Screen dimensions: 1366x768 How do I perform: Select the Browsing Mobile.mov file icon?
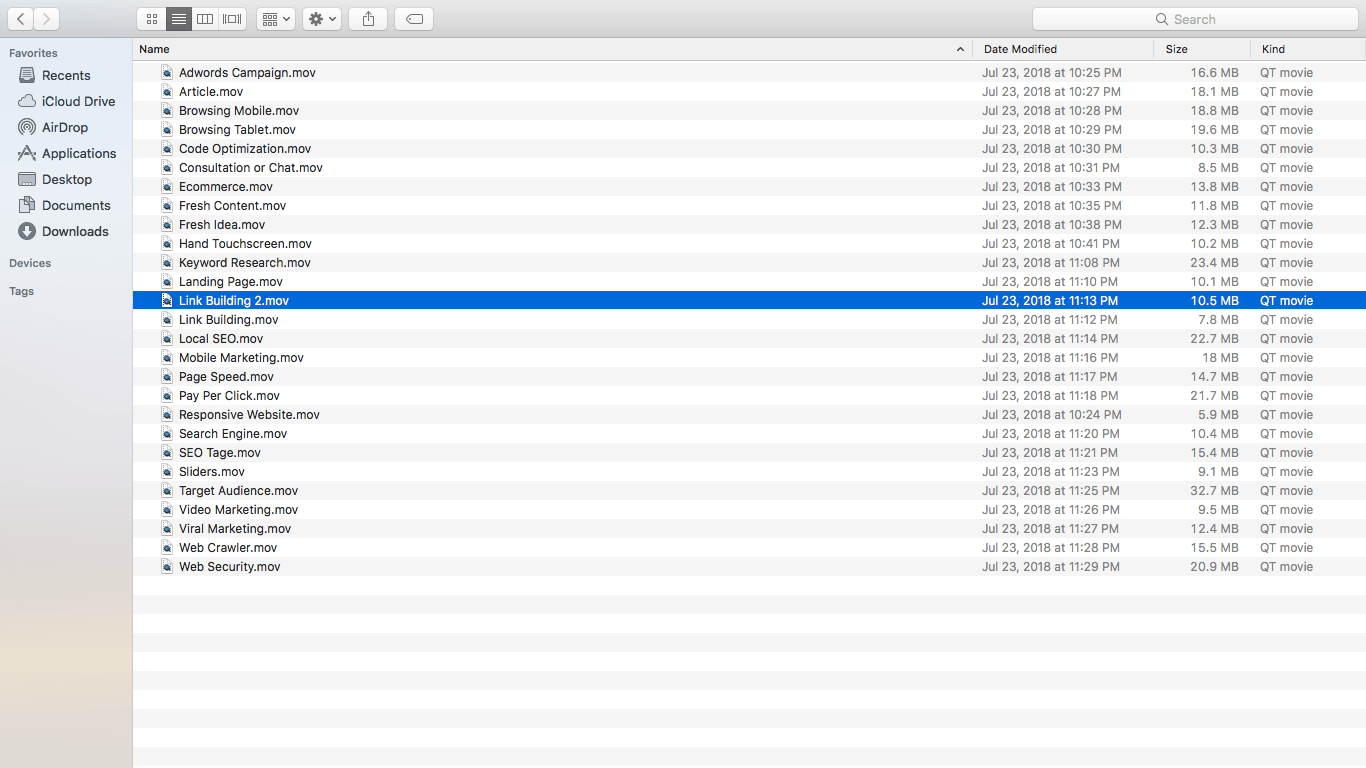(x=167, y=110)
